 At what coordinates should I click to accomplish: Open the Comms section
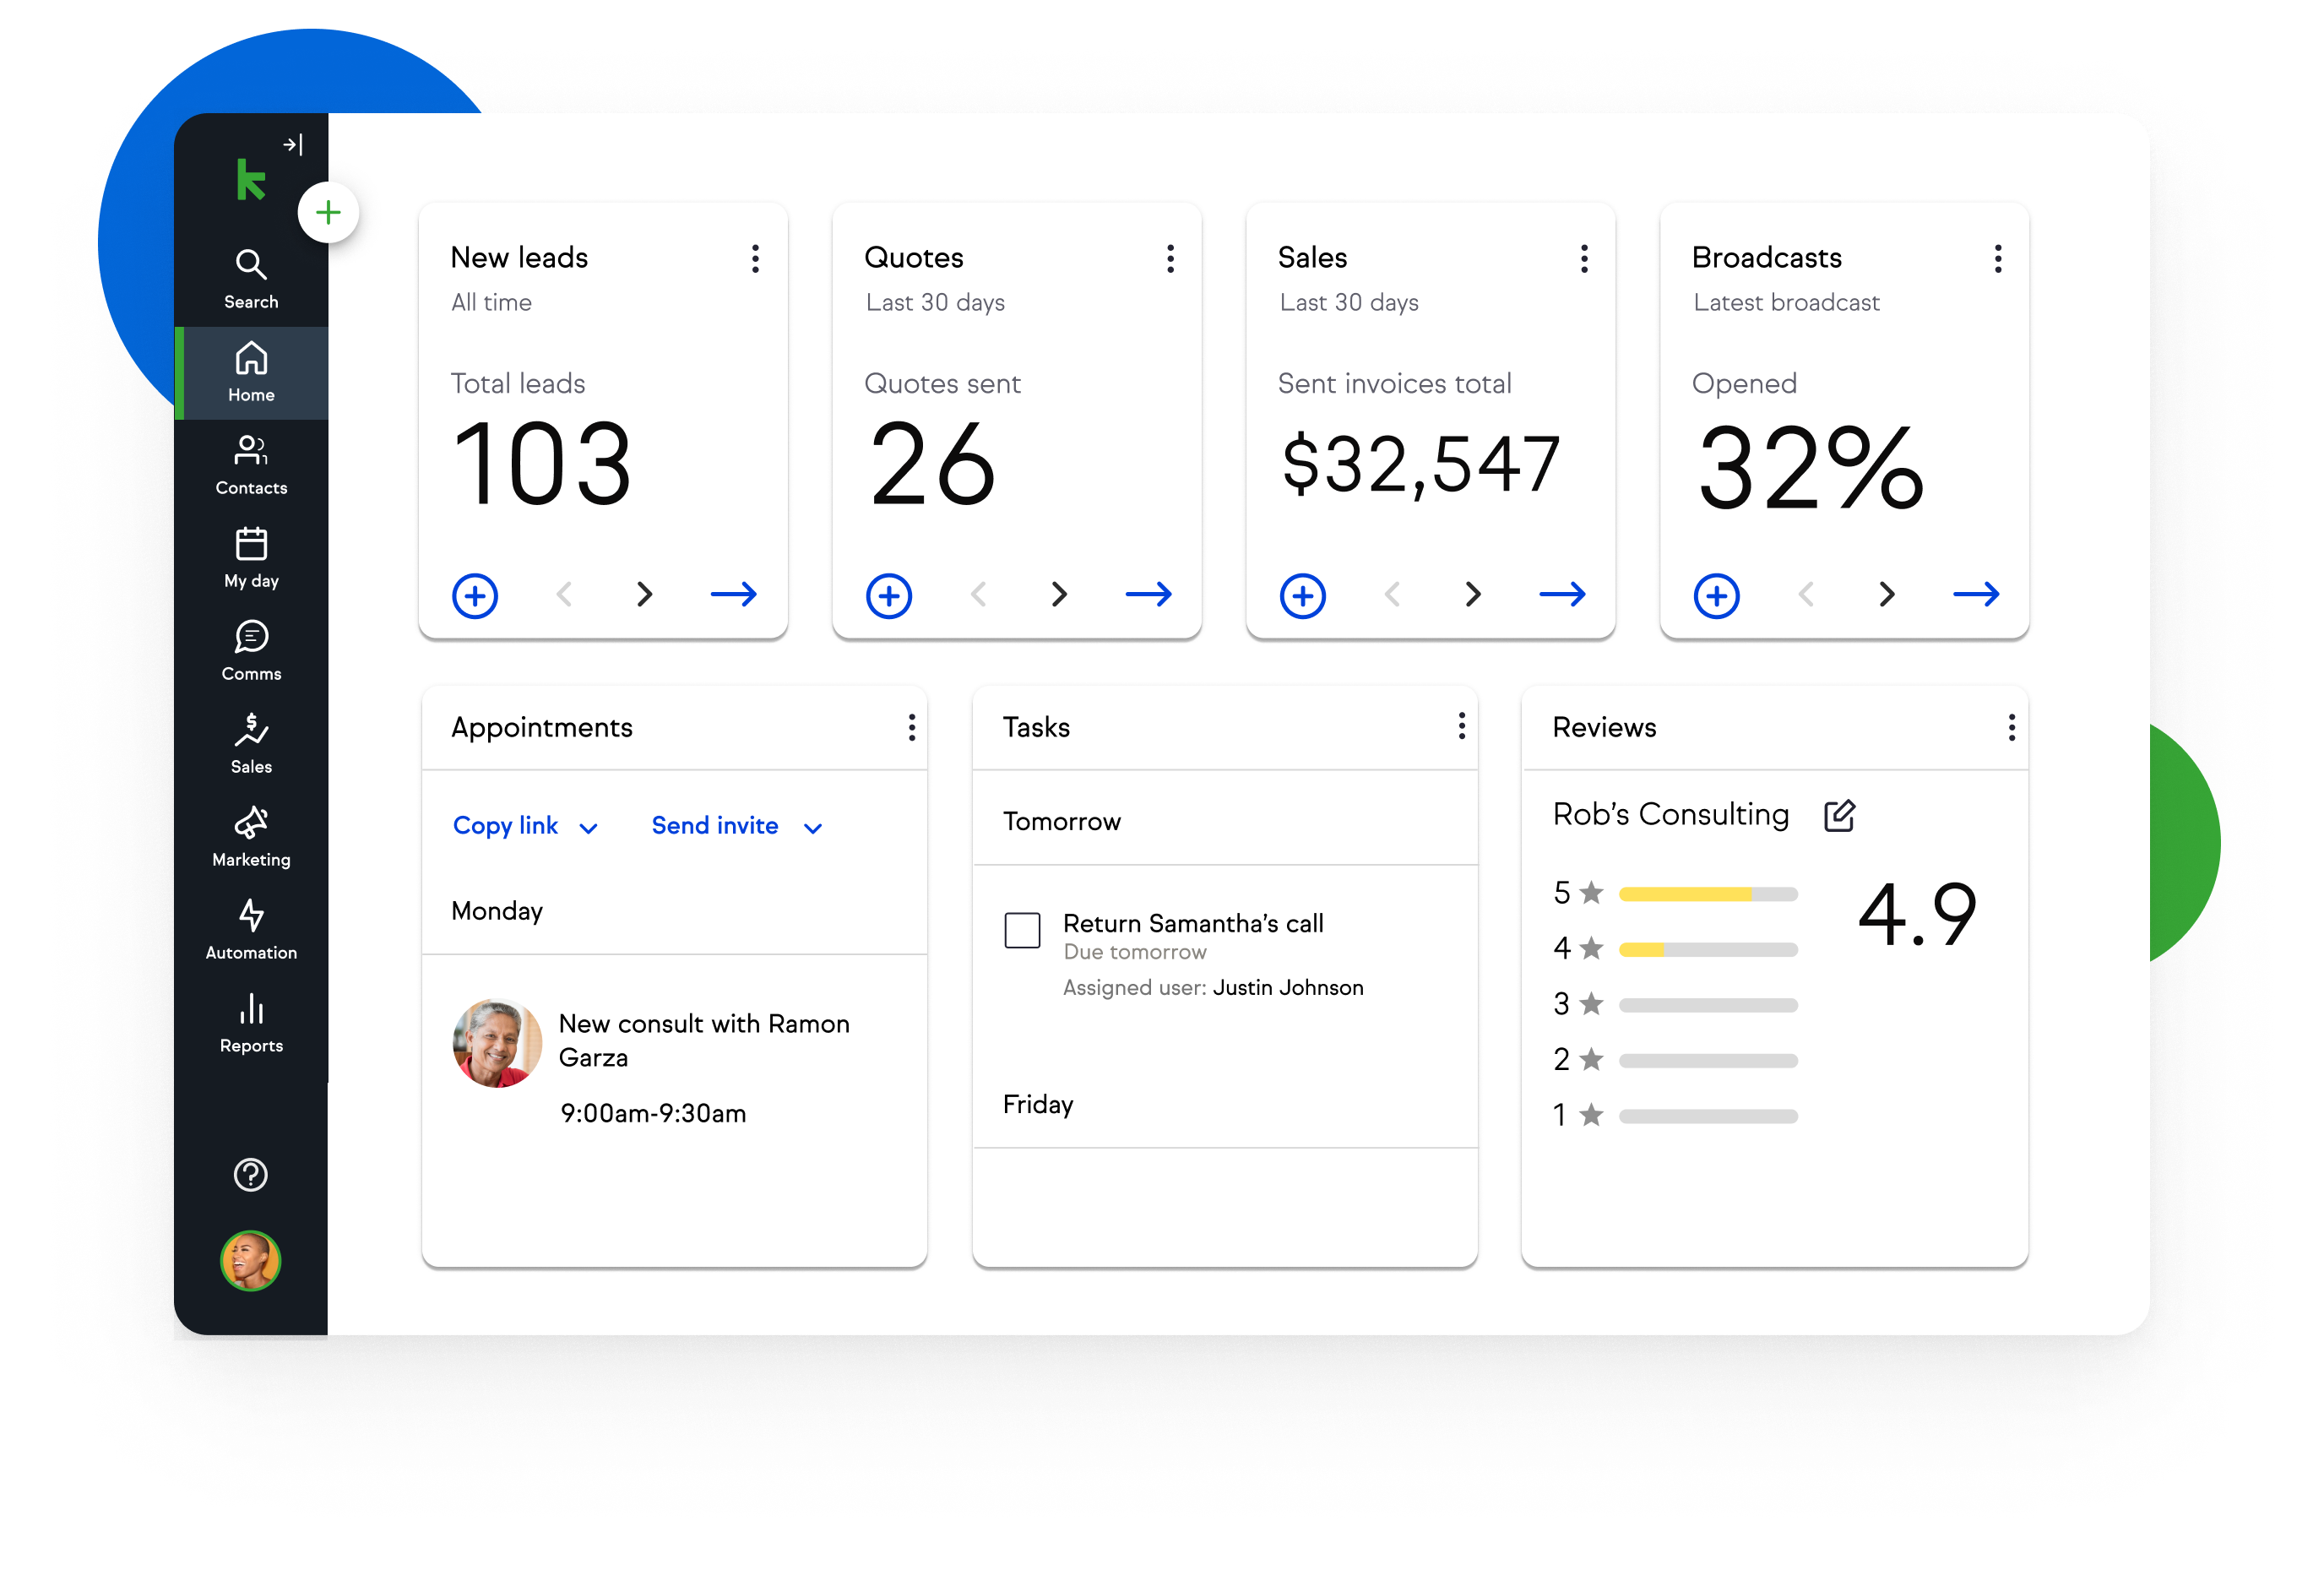[250, 650]
